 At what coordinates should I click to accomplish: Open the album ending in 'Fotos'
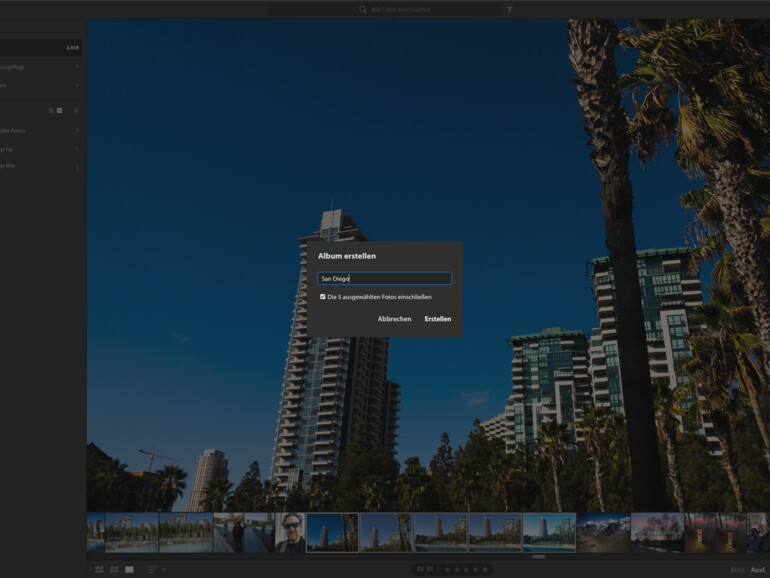point(41,131)
